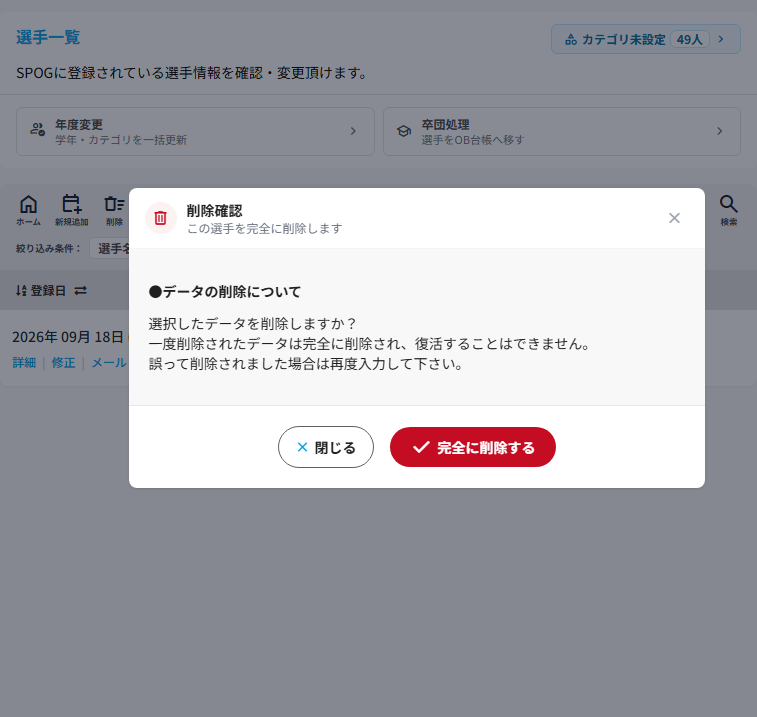Image resolution: width=757 pixels, height=717 pixels.
Task: Click the 年度変更 people icon
Action: click(38, 129)
